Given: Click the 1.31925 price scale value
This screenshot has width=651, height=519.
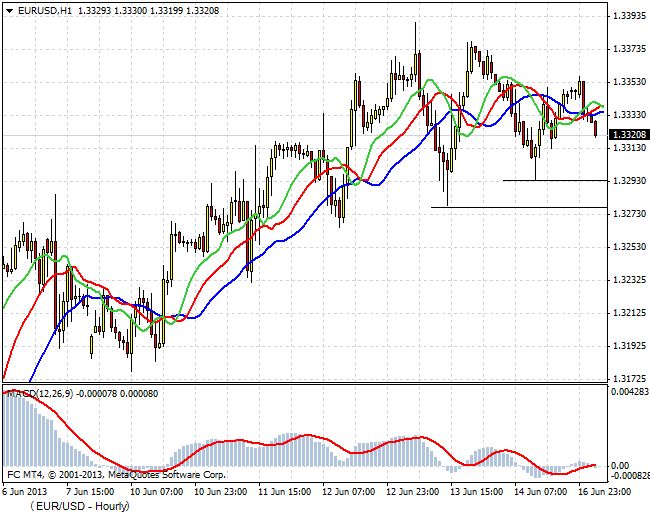Looking at the screenshot, I should click(629, 346).
